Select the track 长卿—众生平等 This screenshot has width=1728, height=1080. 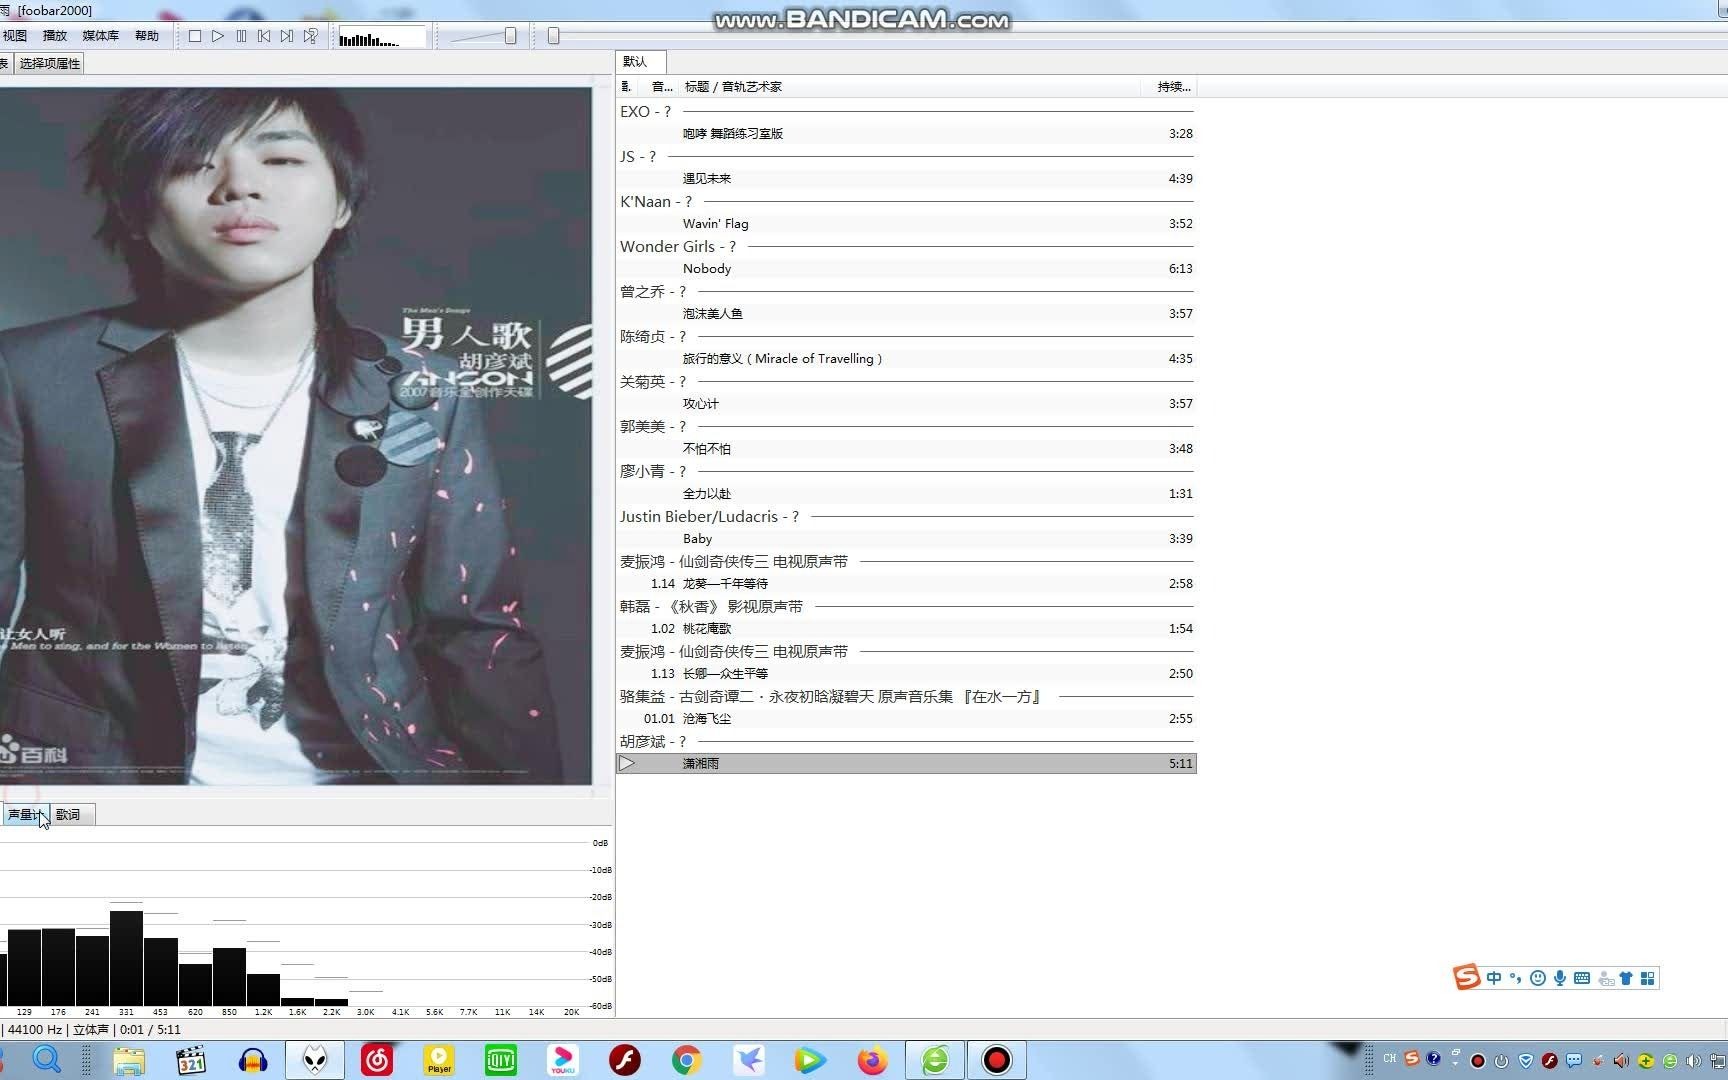click(x=906, y=673)
